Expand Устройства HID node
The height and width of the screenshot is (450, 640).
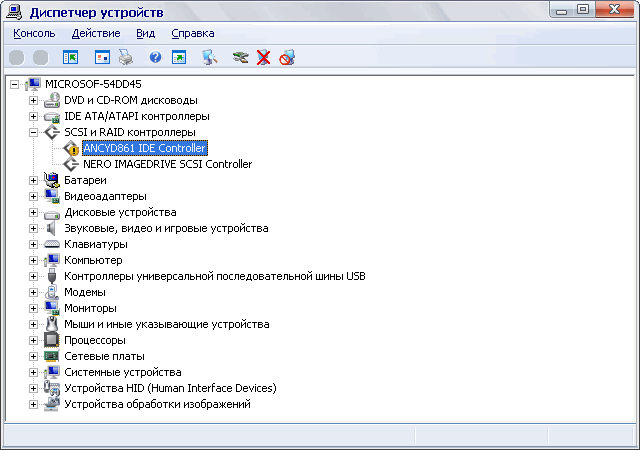click(33, 388)
